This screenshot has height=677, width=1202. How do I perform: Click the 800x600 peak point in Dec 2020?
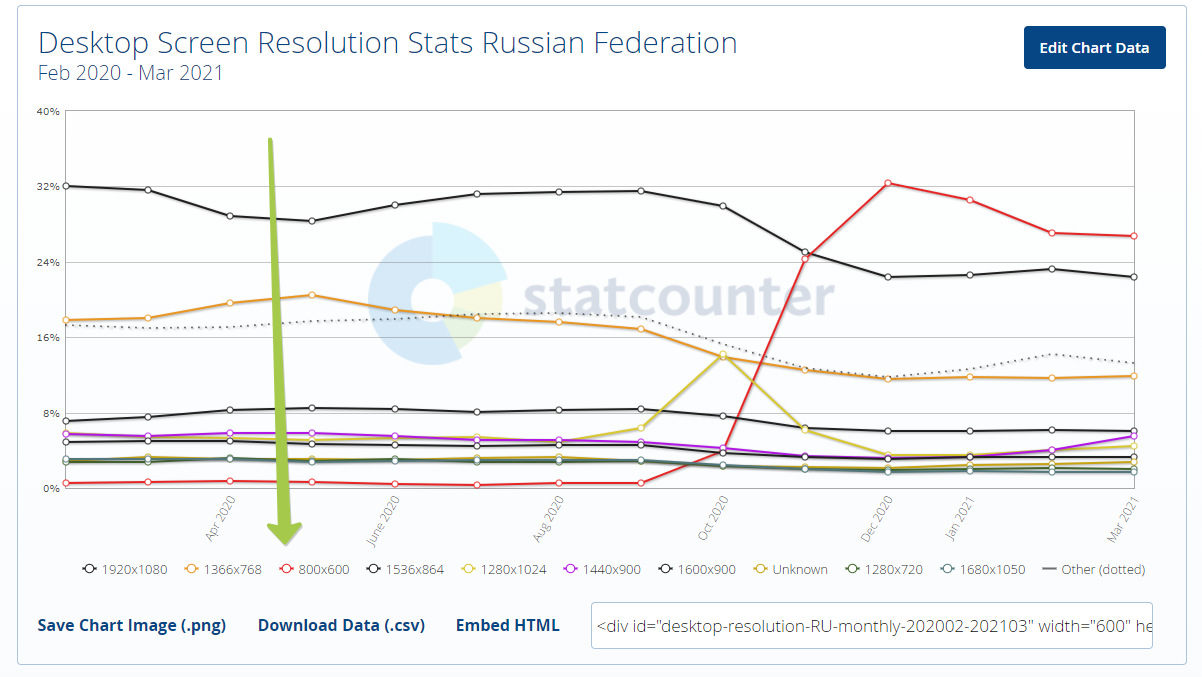887,183
